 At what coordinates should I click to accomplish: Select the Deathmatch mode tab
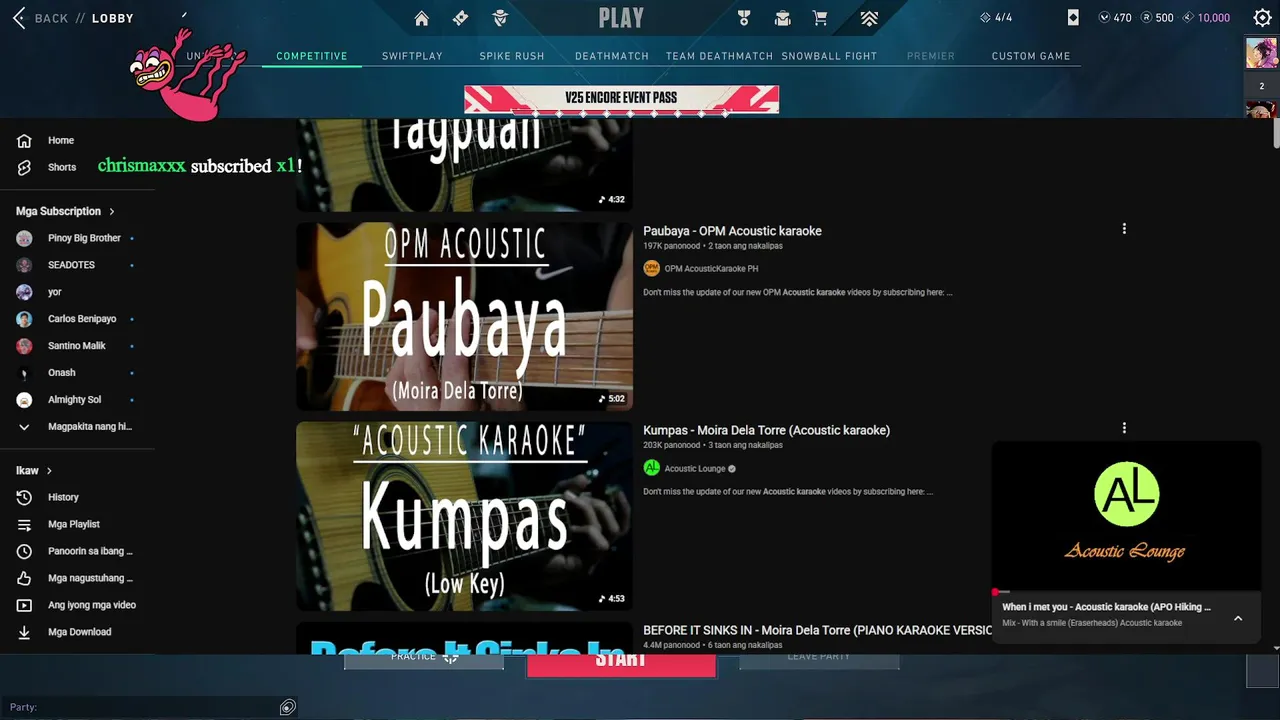click(x=612, y=56)
